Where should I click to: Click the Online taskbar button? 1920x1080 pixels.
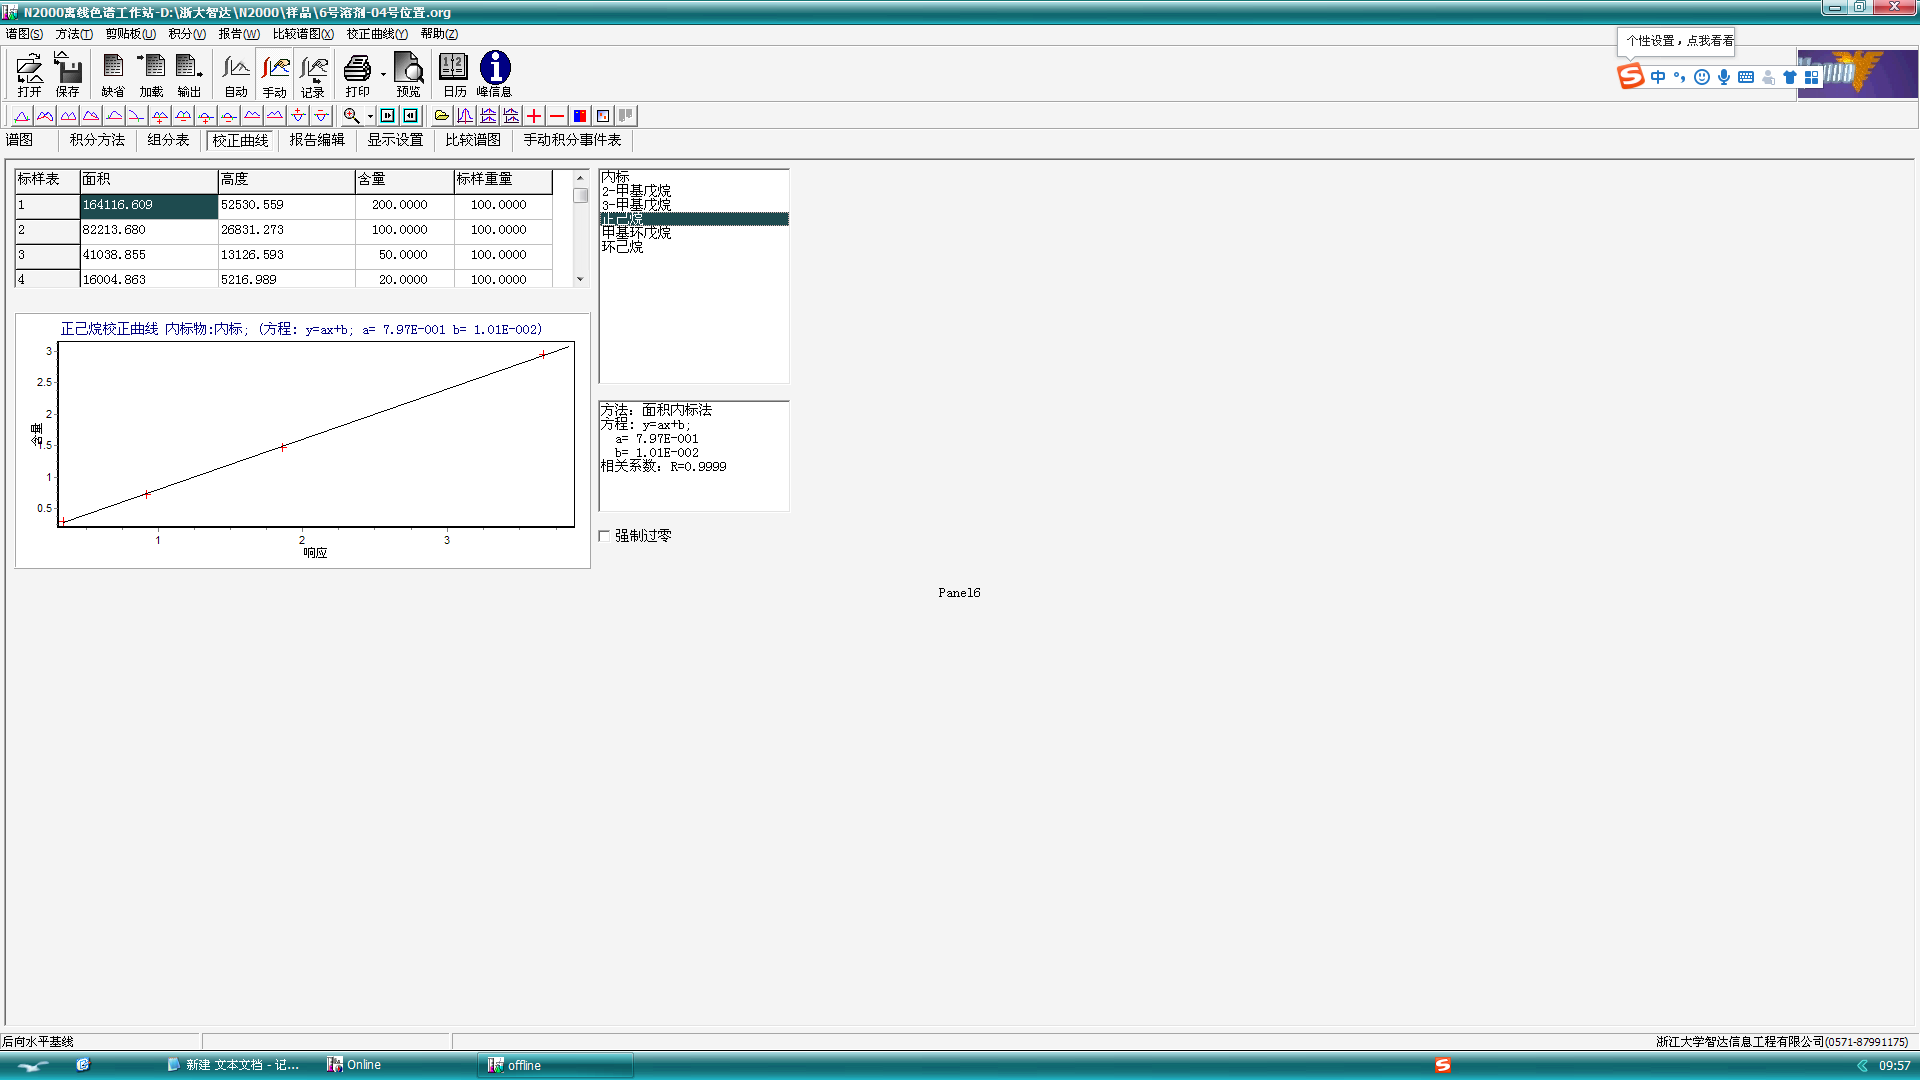click(x=362, y=1065)
